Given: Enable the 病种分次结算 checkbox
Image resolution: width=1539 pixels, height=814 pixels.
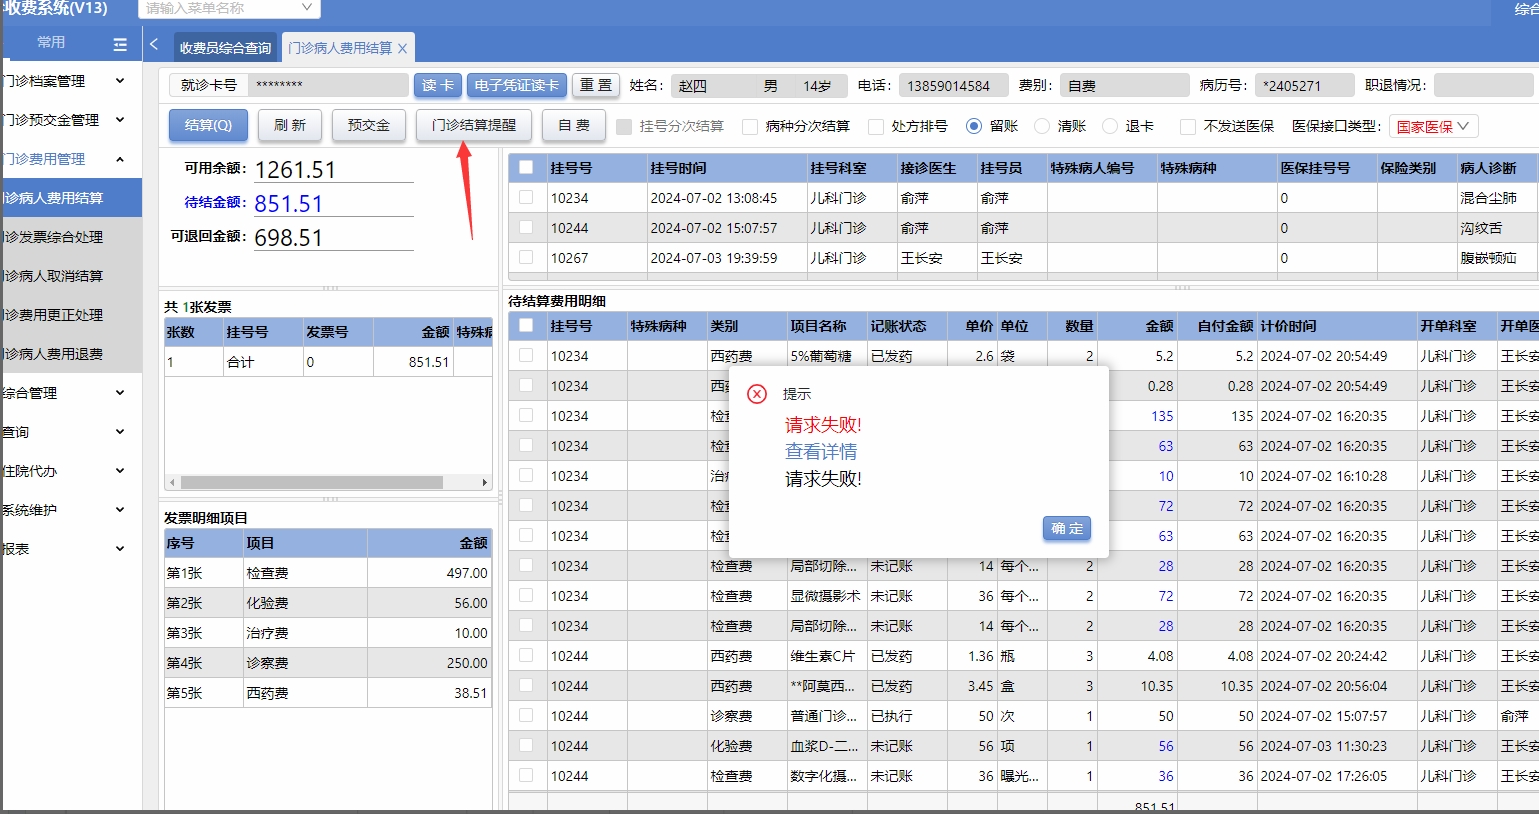Looking at the screenshot, I should tap(750, 127).
